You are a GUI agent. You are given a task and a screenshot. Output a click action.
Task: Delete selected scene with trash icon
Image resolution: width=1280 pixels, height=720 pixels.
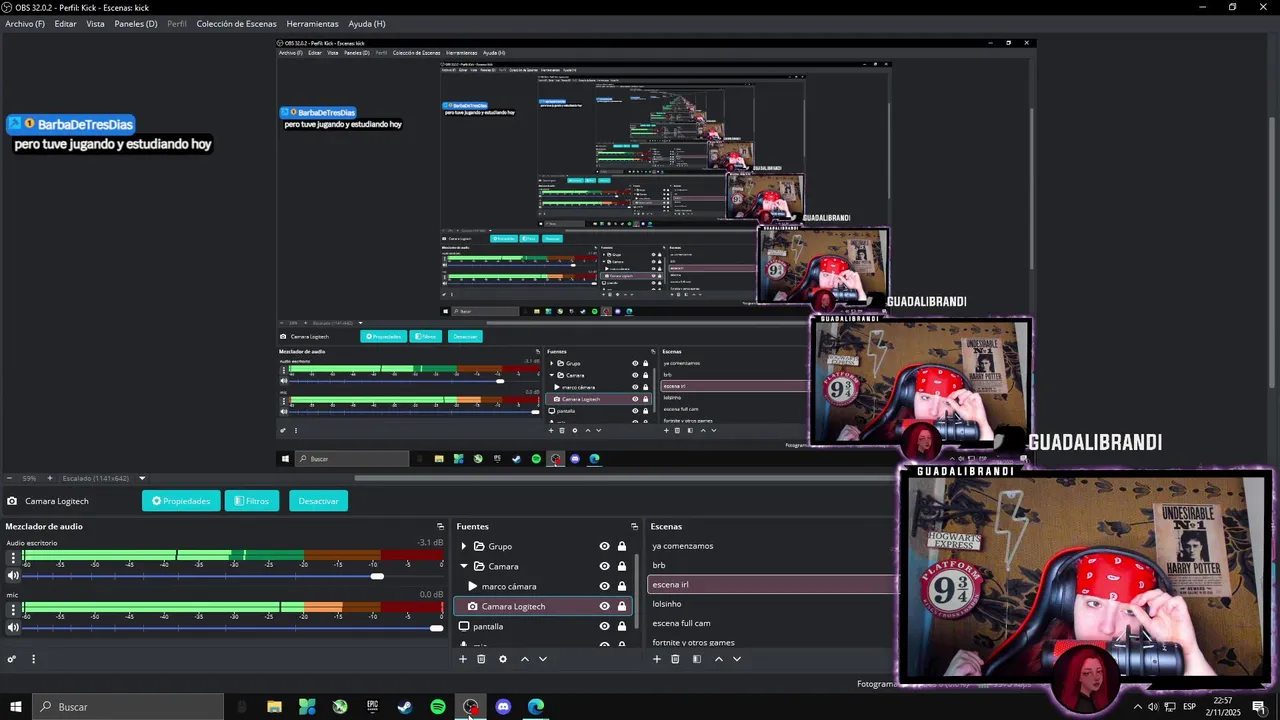[x=675, y=659]
